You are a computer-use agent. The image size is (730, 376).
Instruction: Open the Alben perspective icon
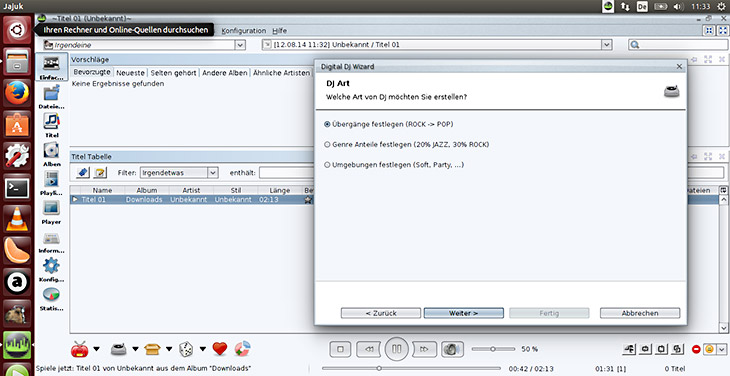coord(51,150)
